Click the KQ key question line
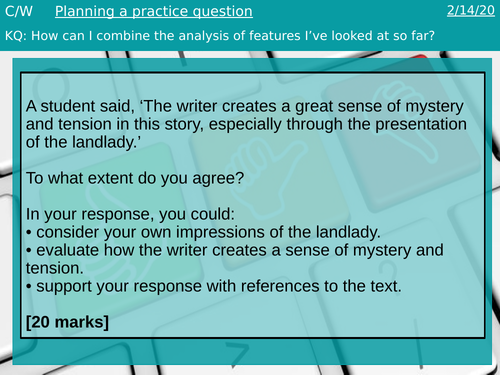The width and height of the screenshot is (500, 375). coord(220,36)
